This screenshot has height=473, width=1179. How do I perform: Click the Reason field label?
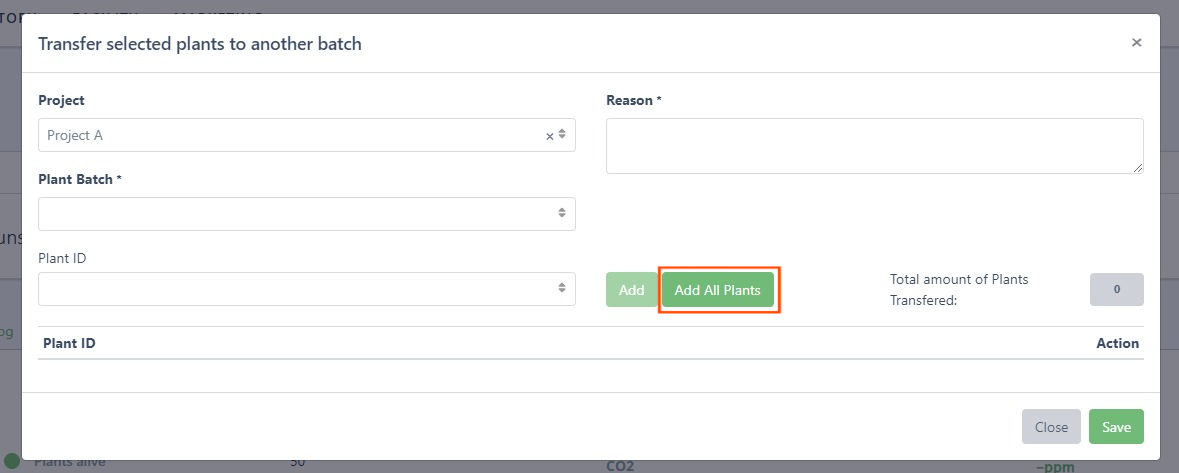click(x=633, y=101)
